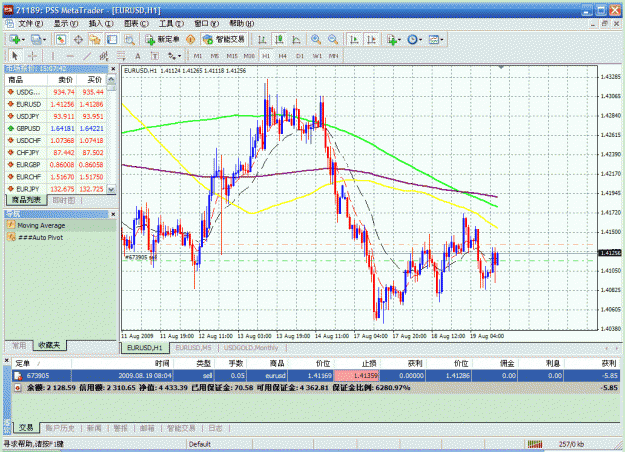Open the 日志 journal tab
This screenshot has width=625, height=452.
point(215,428)
